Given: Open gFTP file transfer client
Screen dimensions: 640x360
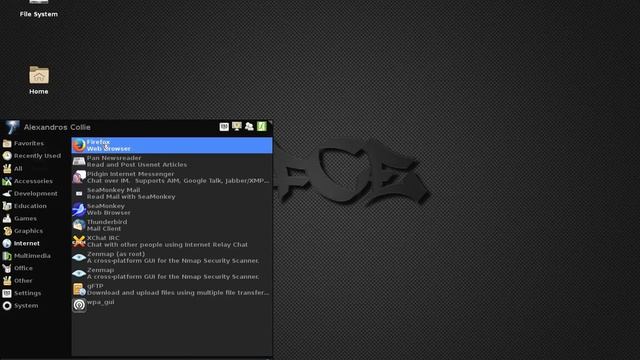Looking at the screenshot, I should click(x=172, y=289).
